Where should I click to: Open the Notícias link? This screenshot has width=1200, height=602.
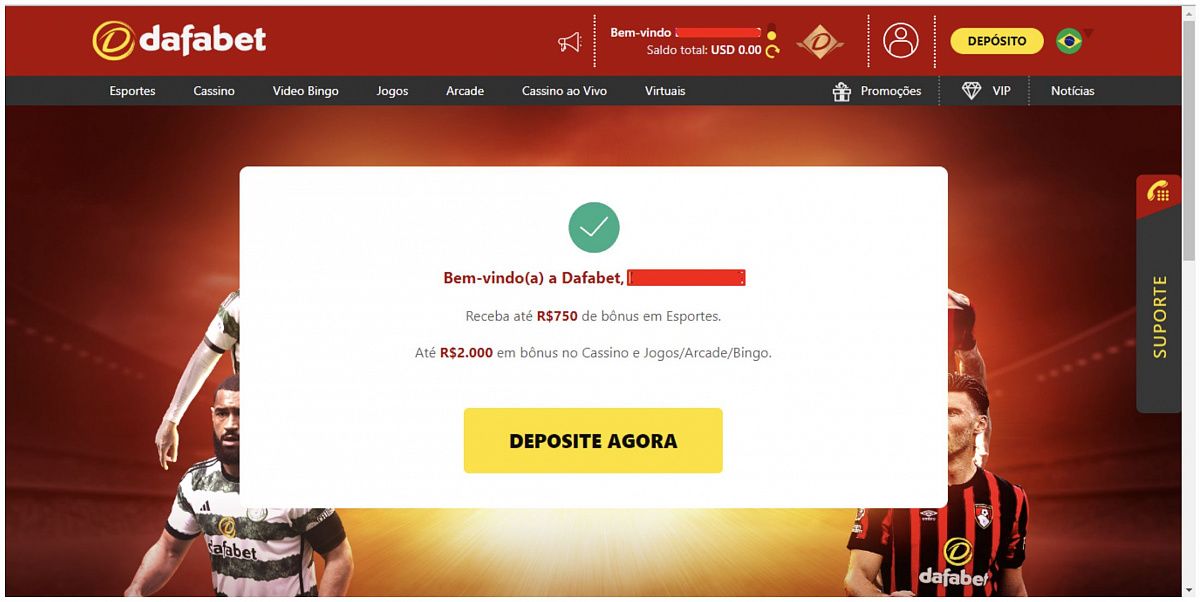(x=1072, y=91)
